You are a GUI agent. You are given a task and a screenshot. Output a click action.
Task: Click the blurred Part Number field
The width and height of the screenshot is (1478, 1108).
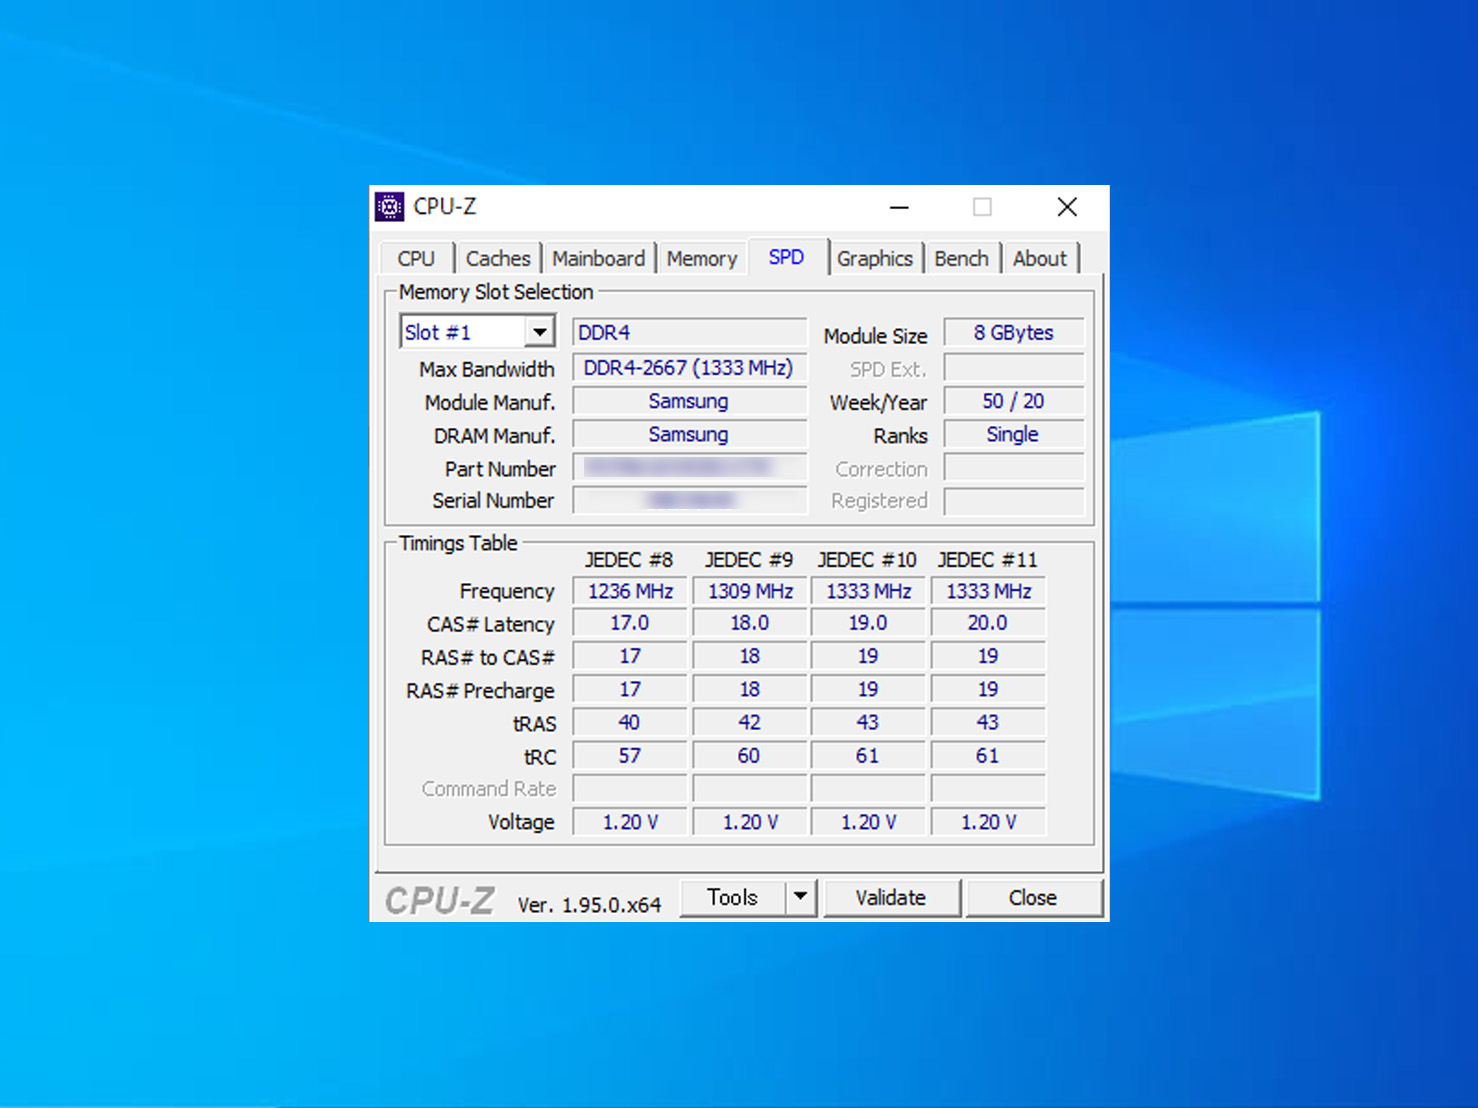[689, 467]
